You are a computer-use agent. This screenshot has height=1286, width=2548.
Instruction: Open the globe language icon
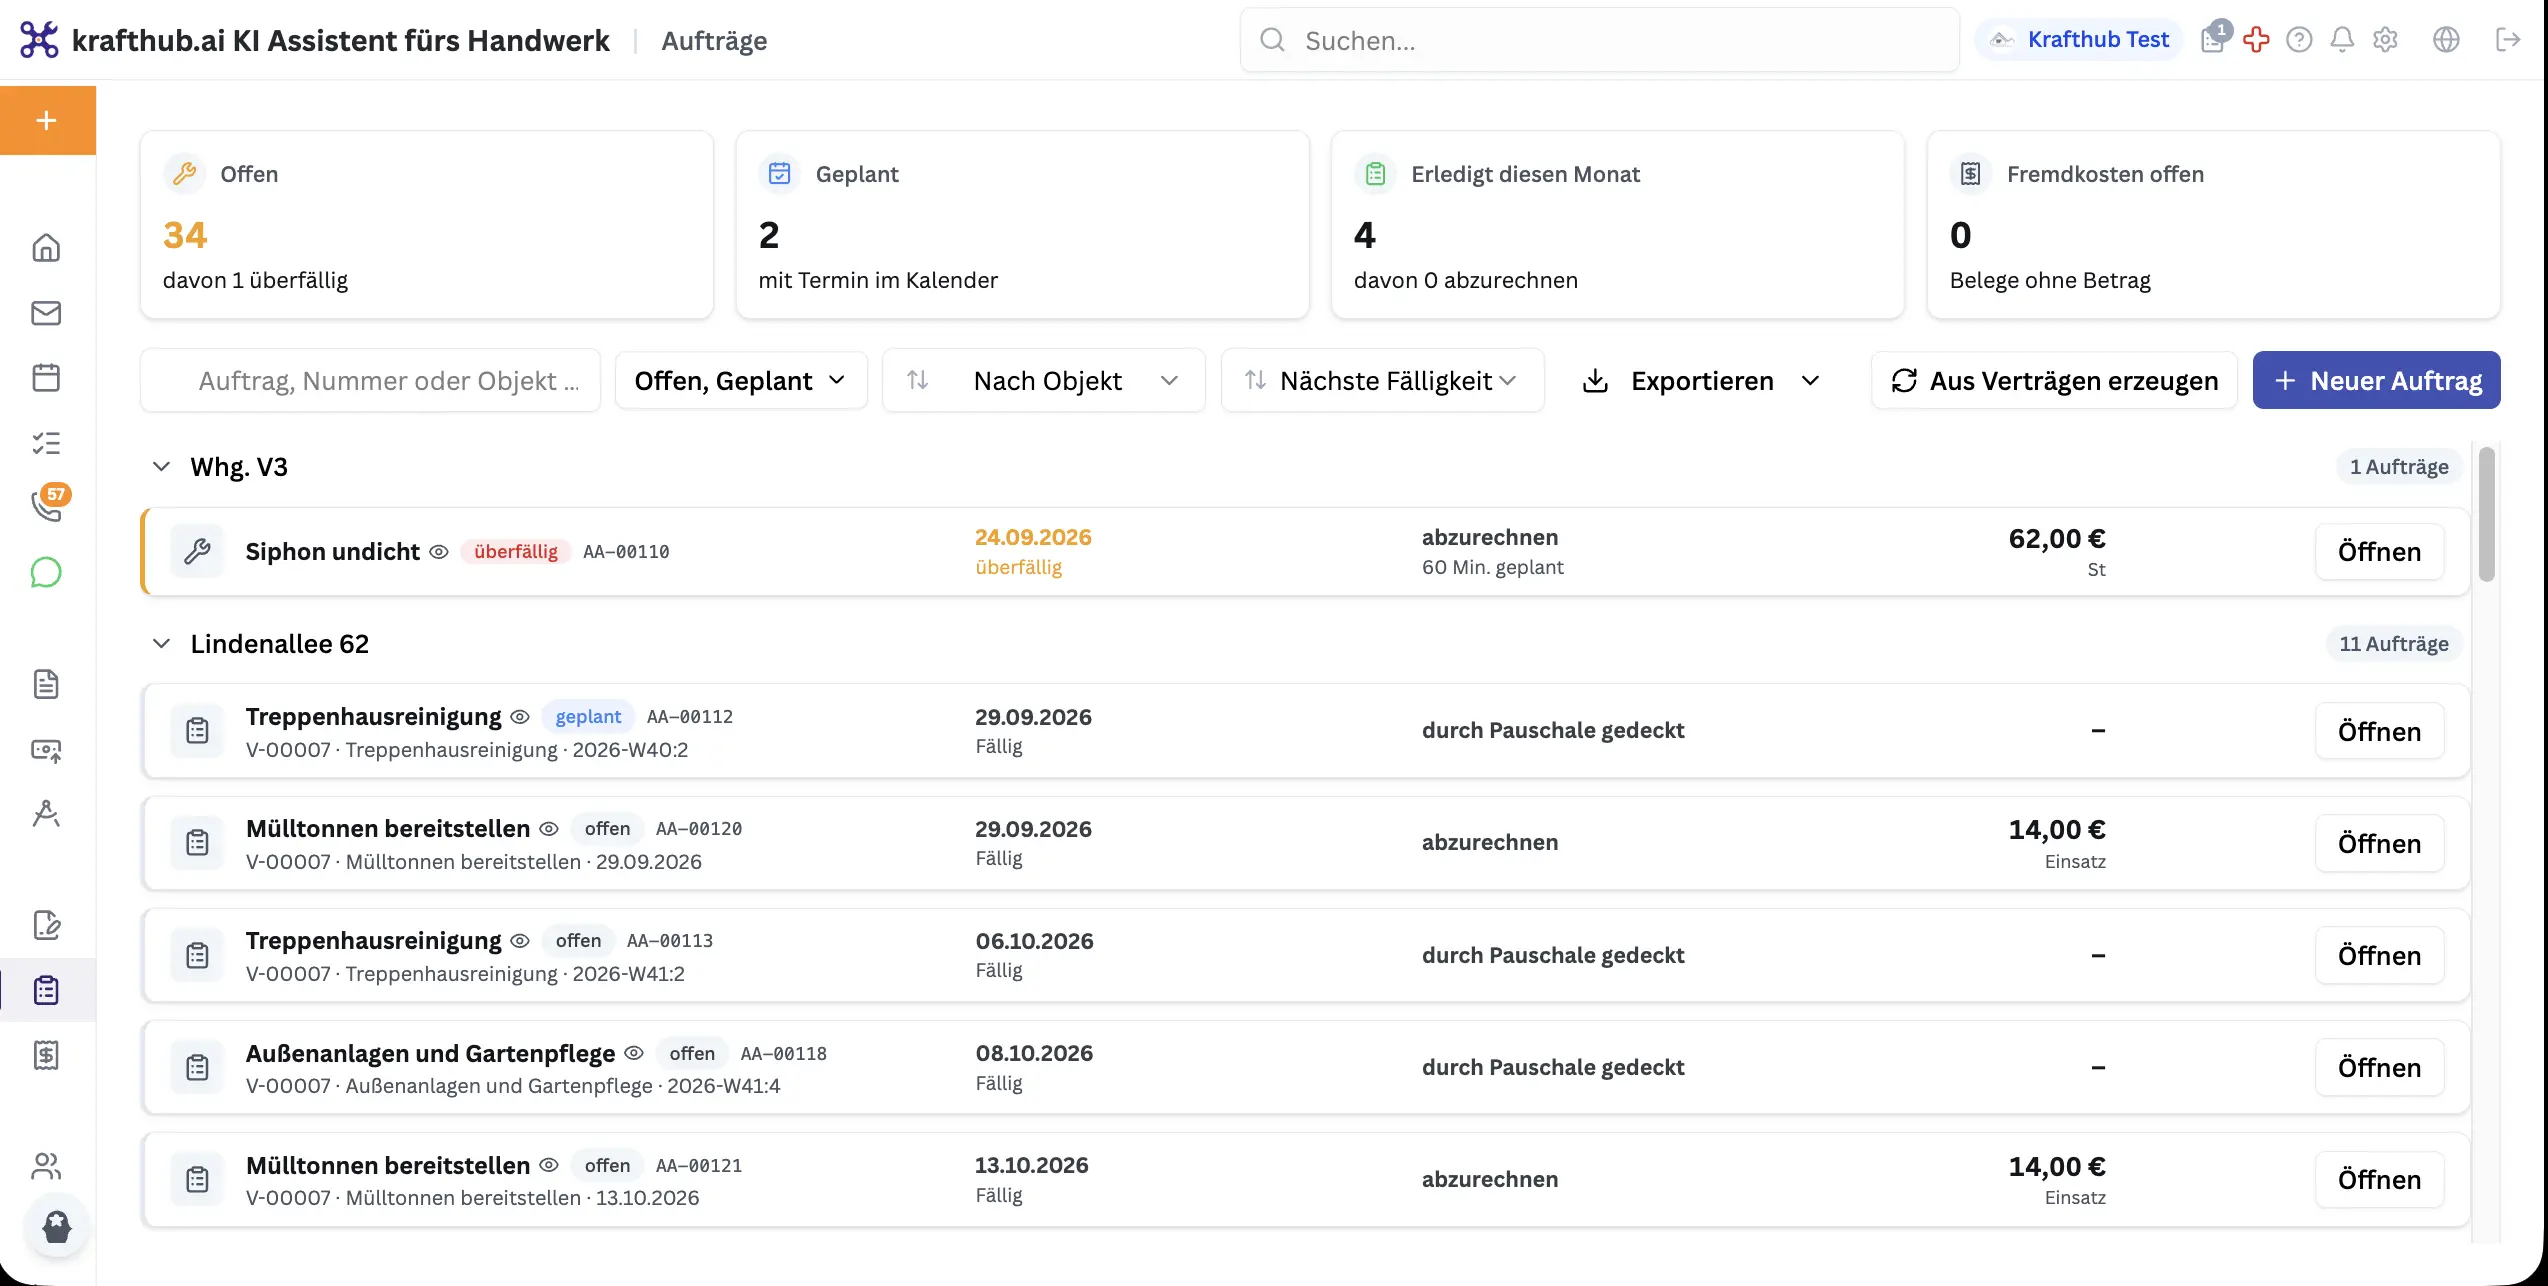pyautogui.click(x=2446, y=39)
